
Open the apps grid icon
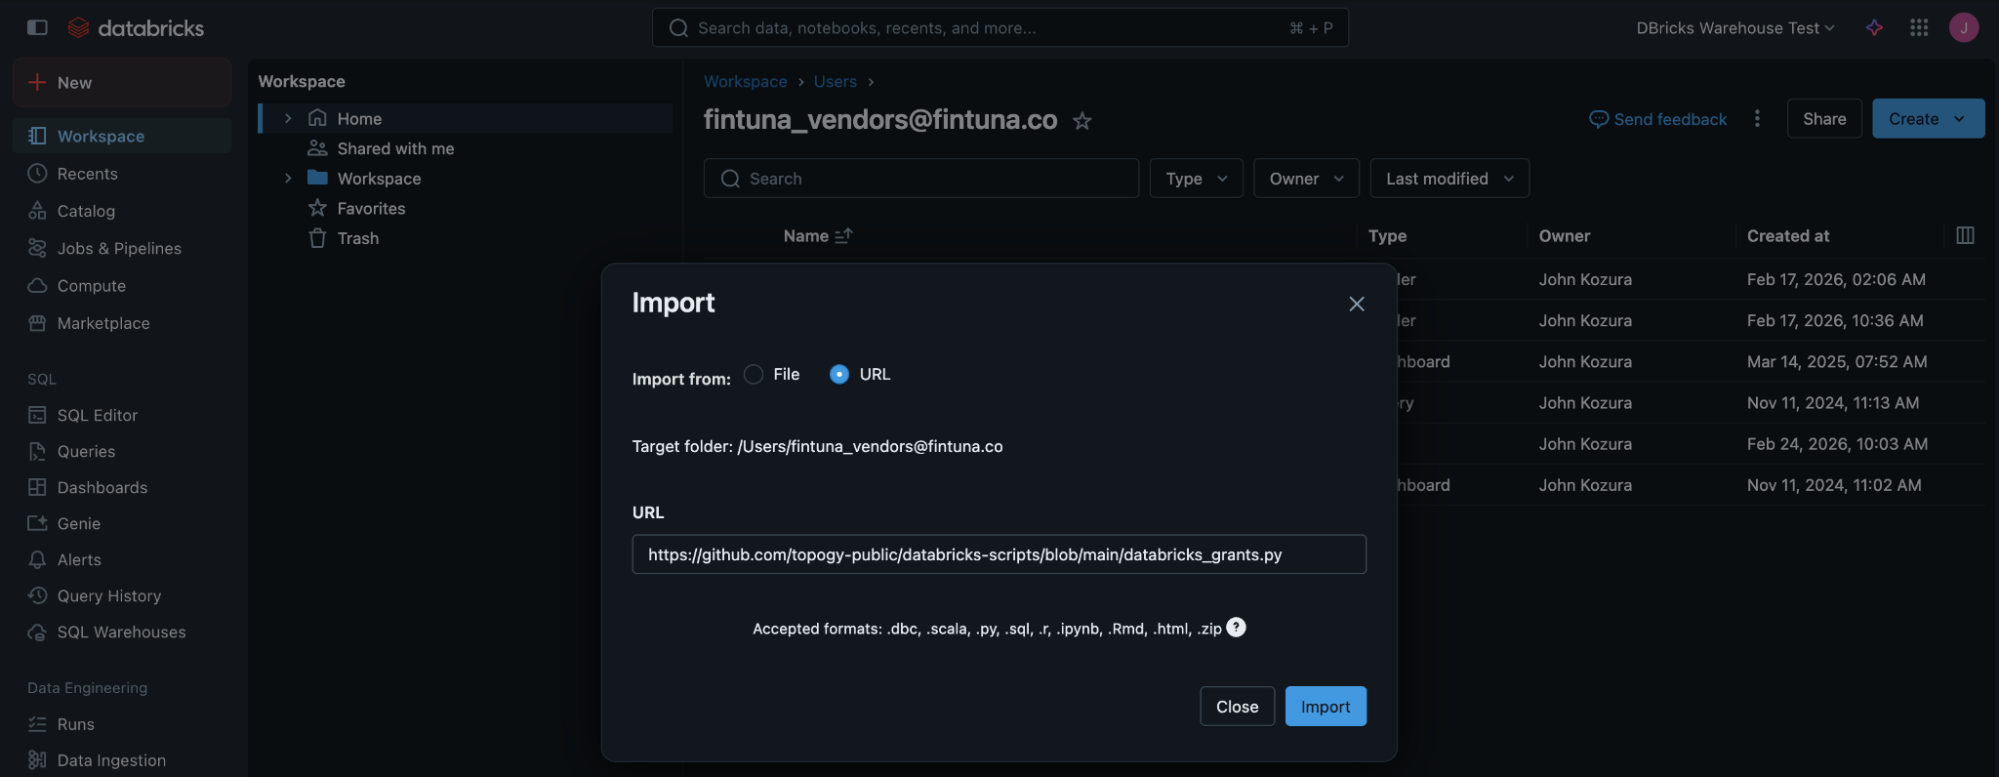click(x=1918, y=28)
